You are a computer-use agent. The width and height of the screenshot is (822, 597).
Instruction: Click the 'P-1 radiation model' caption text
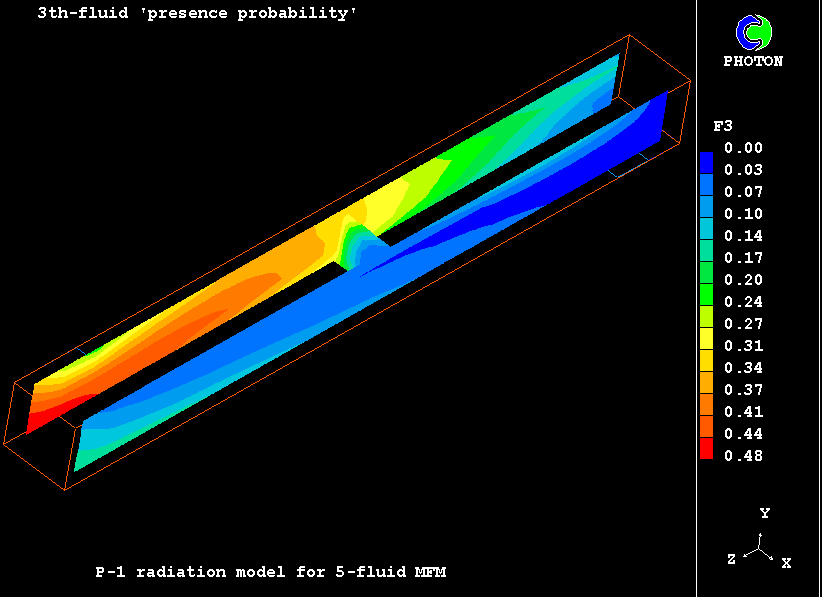pos(270,572)
